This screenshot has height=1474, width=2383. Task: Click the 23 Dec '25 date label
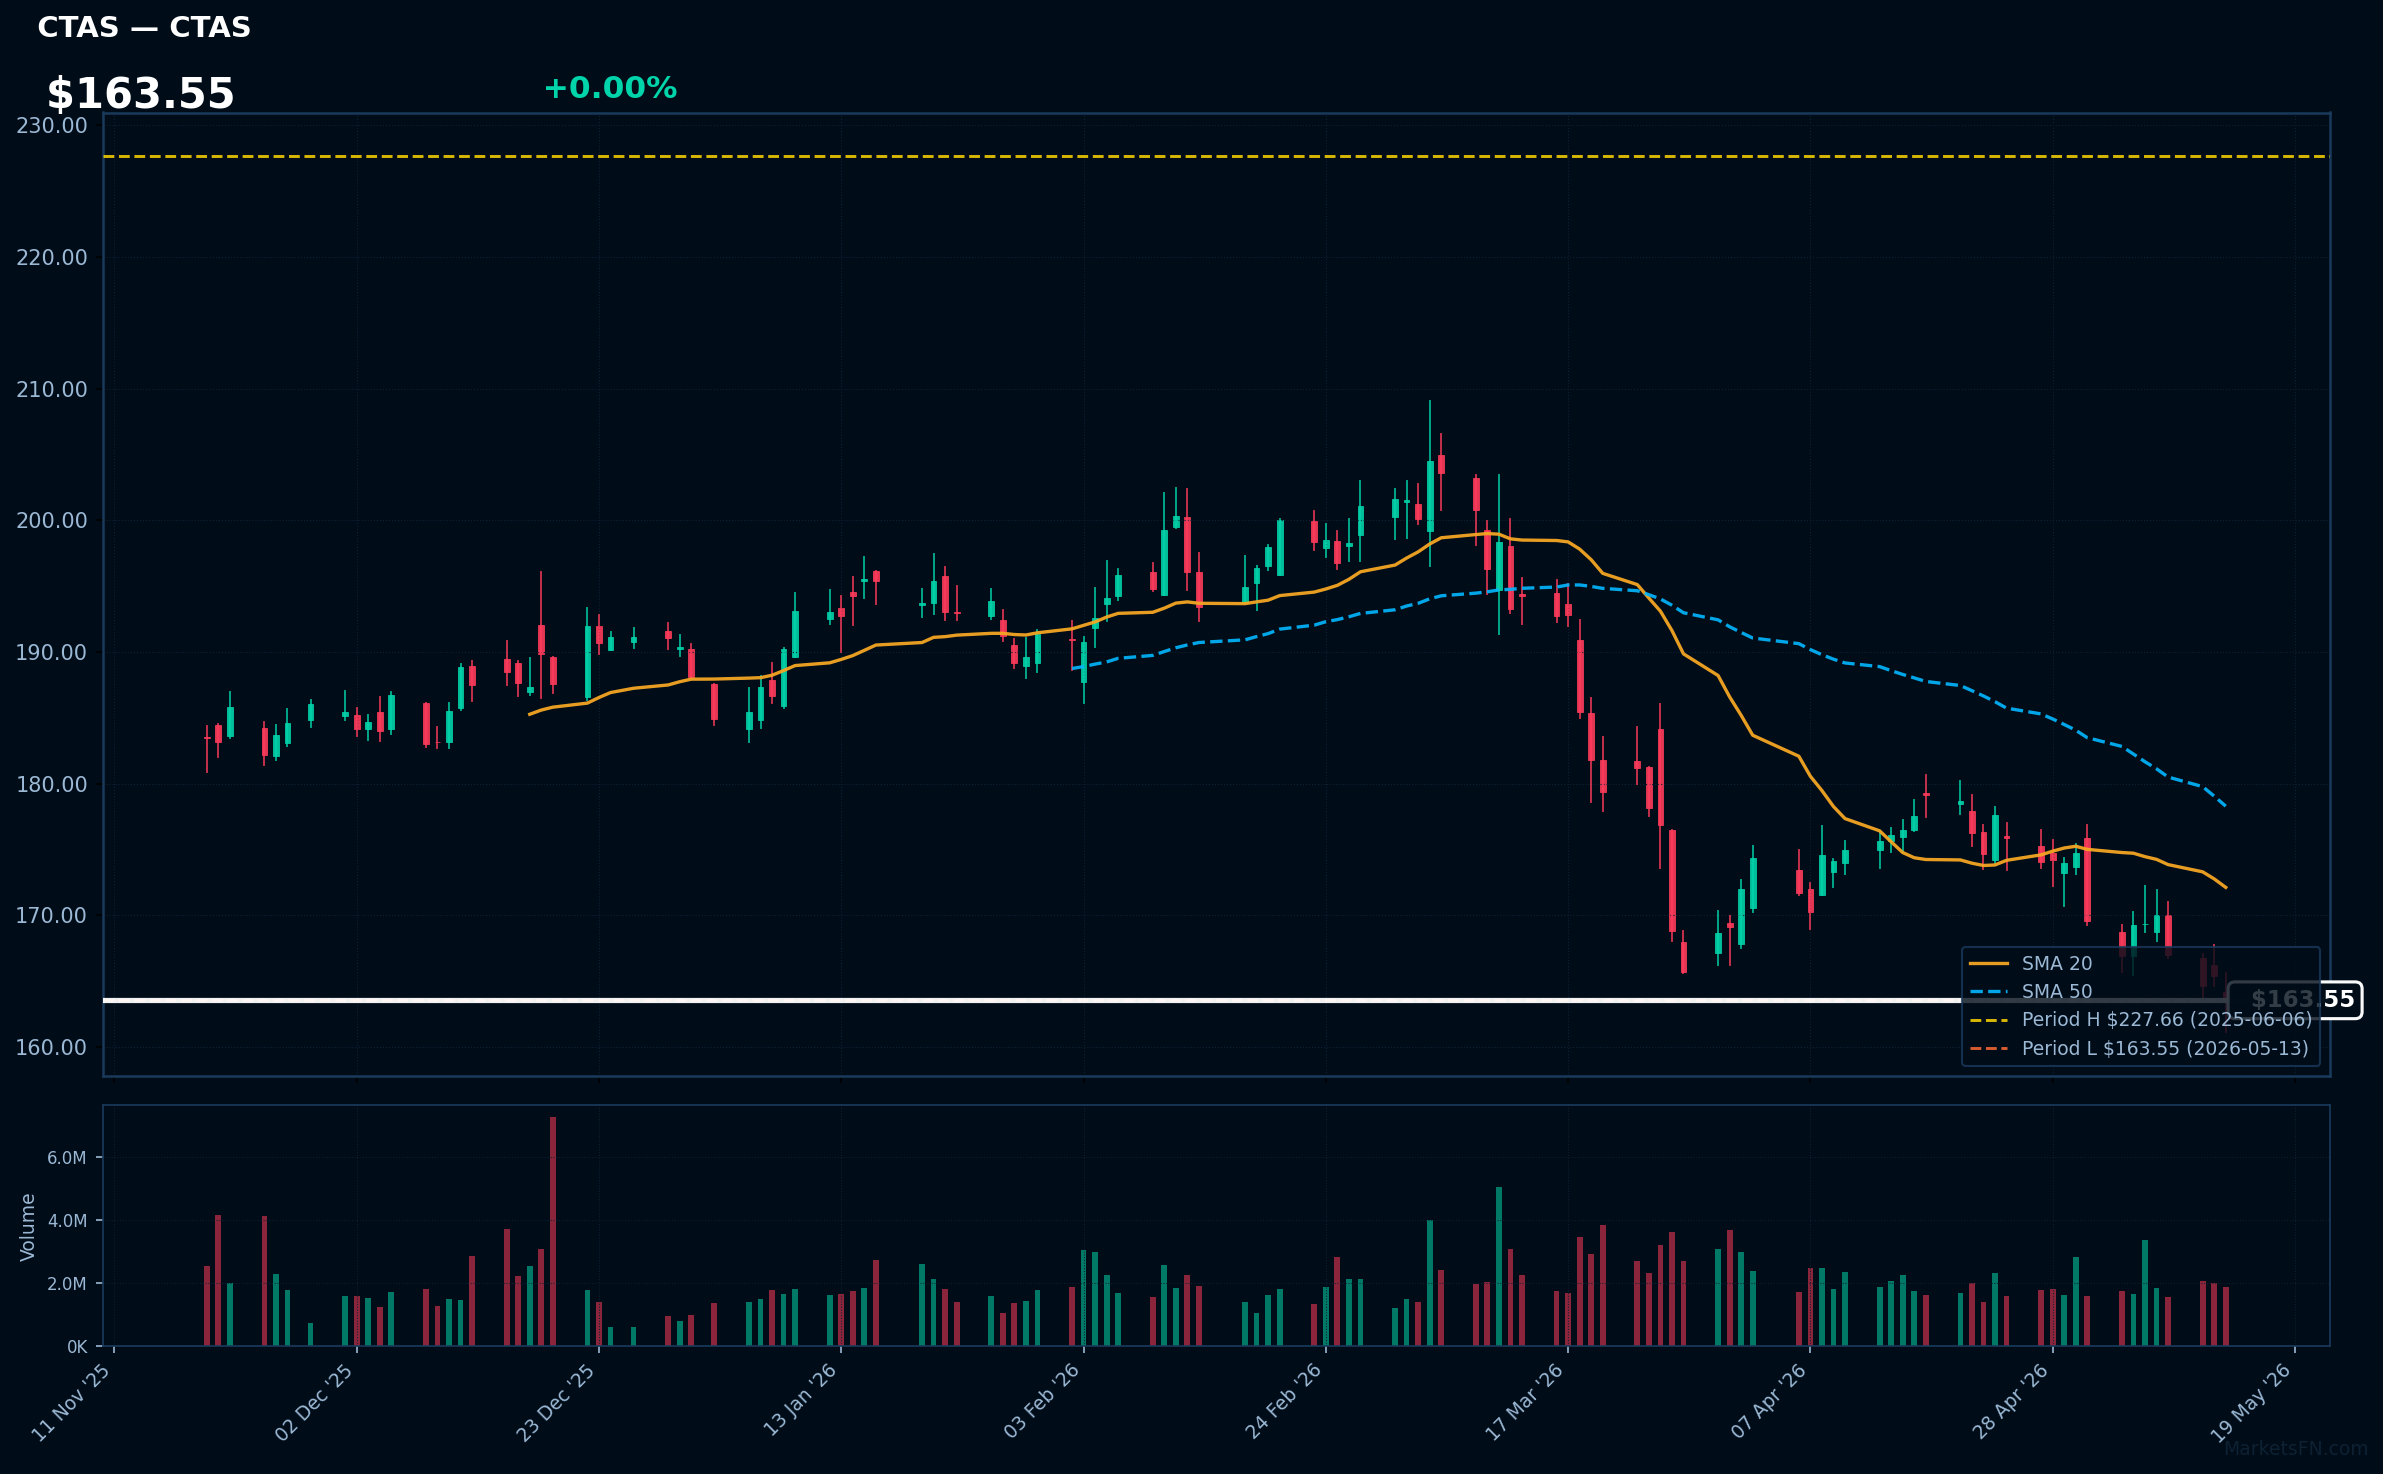(x=556, y=1402)
